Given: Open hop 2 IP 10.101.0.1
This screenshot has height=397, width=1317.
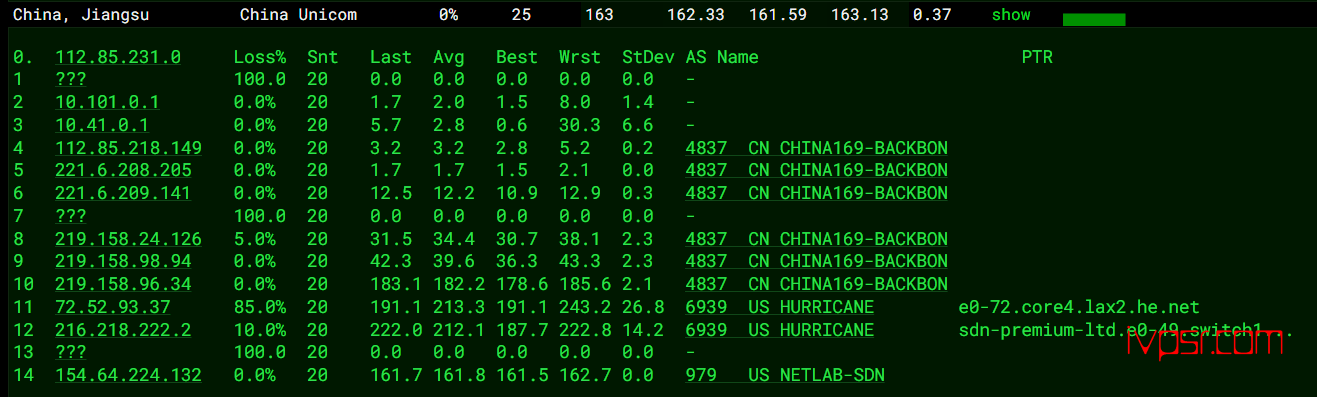Looking at the screenshot, I should [x=107, y=102].
